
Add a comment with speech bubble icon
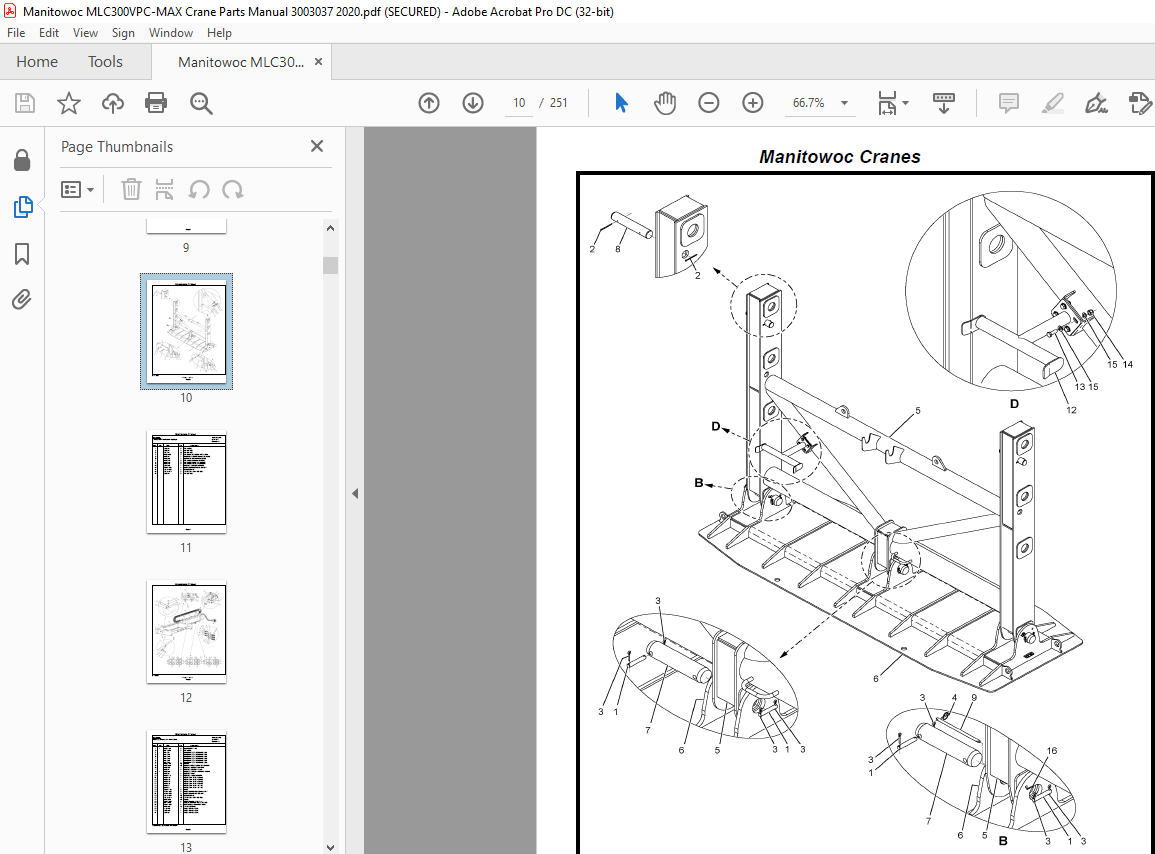tap(1008, 103)
